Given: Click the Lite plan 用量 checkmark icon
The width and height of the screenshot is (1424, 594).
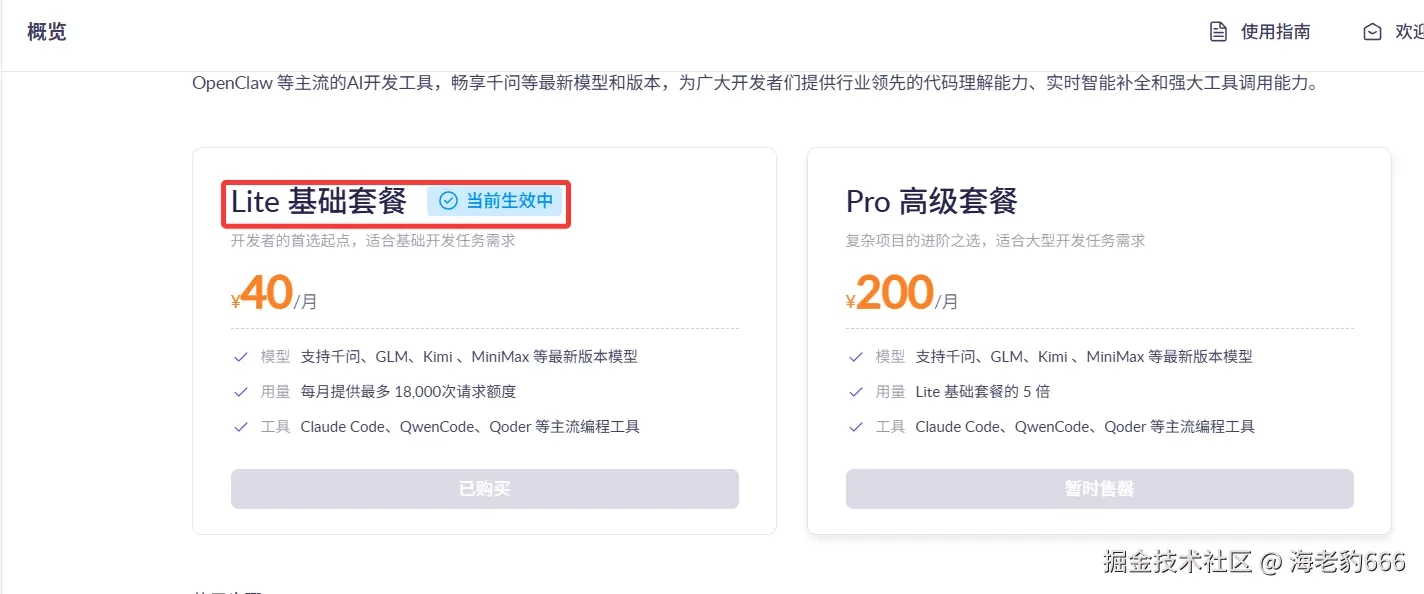Looking at the screenshot, I should (240, 392).
